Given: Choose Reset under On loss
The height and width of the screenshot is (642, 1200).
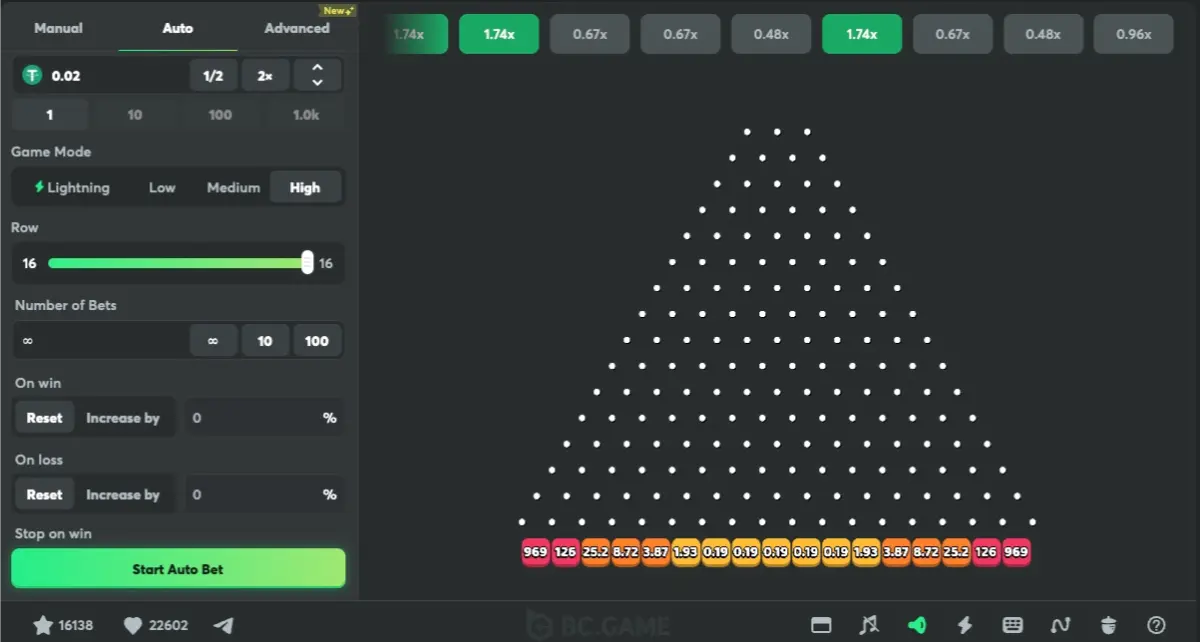Looking at the screenshot, I should pos(44,494).
